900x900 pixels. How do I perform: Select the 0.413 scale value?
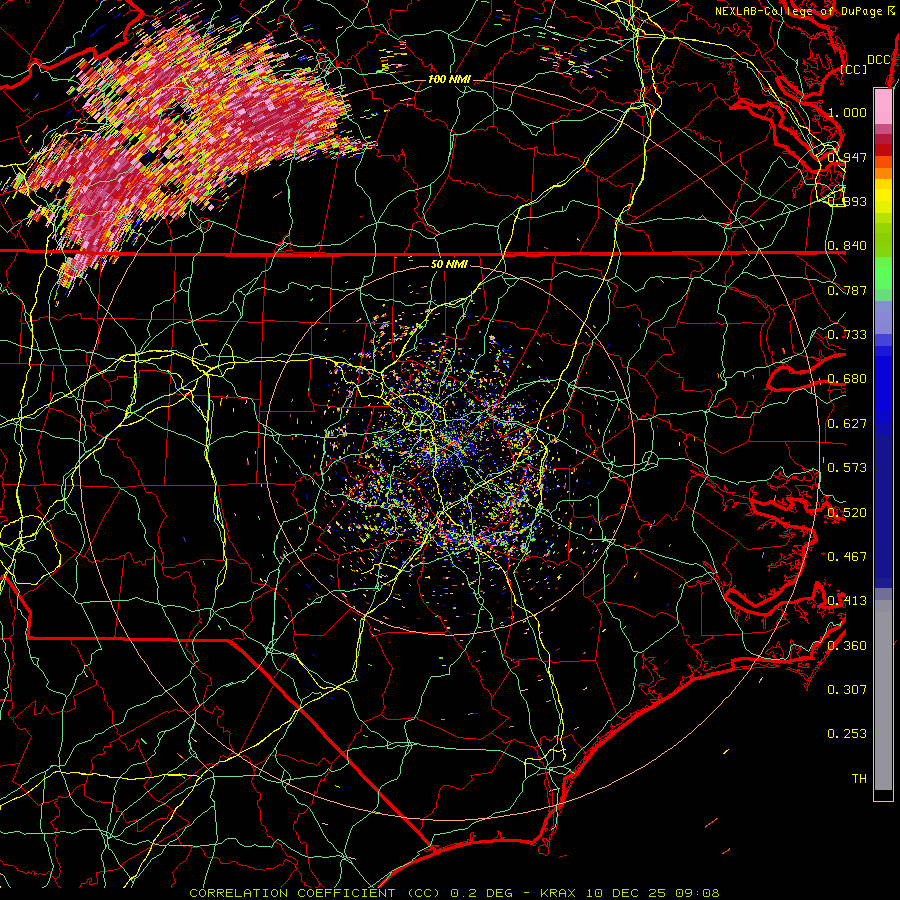point(847,601)
